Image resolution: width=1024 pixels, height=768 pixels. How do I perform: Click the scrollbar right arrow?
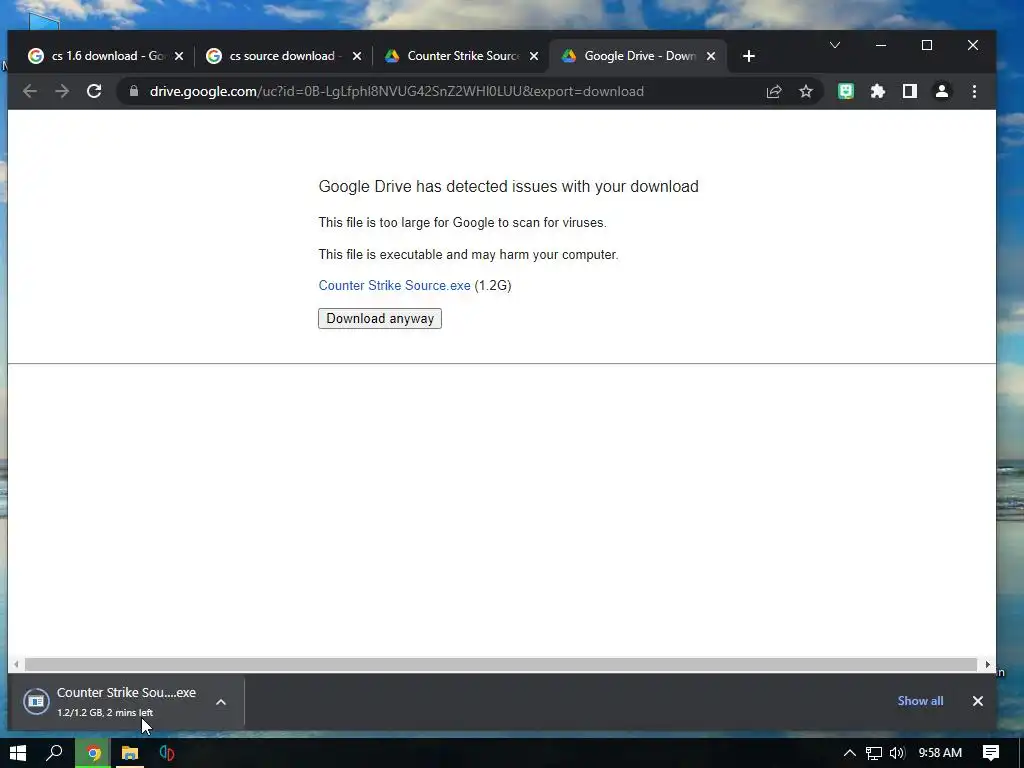pyautogui.click(x=987, y=664)
